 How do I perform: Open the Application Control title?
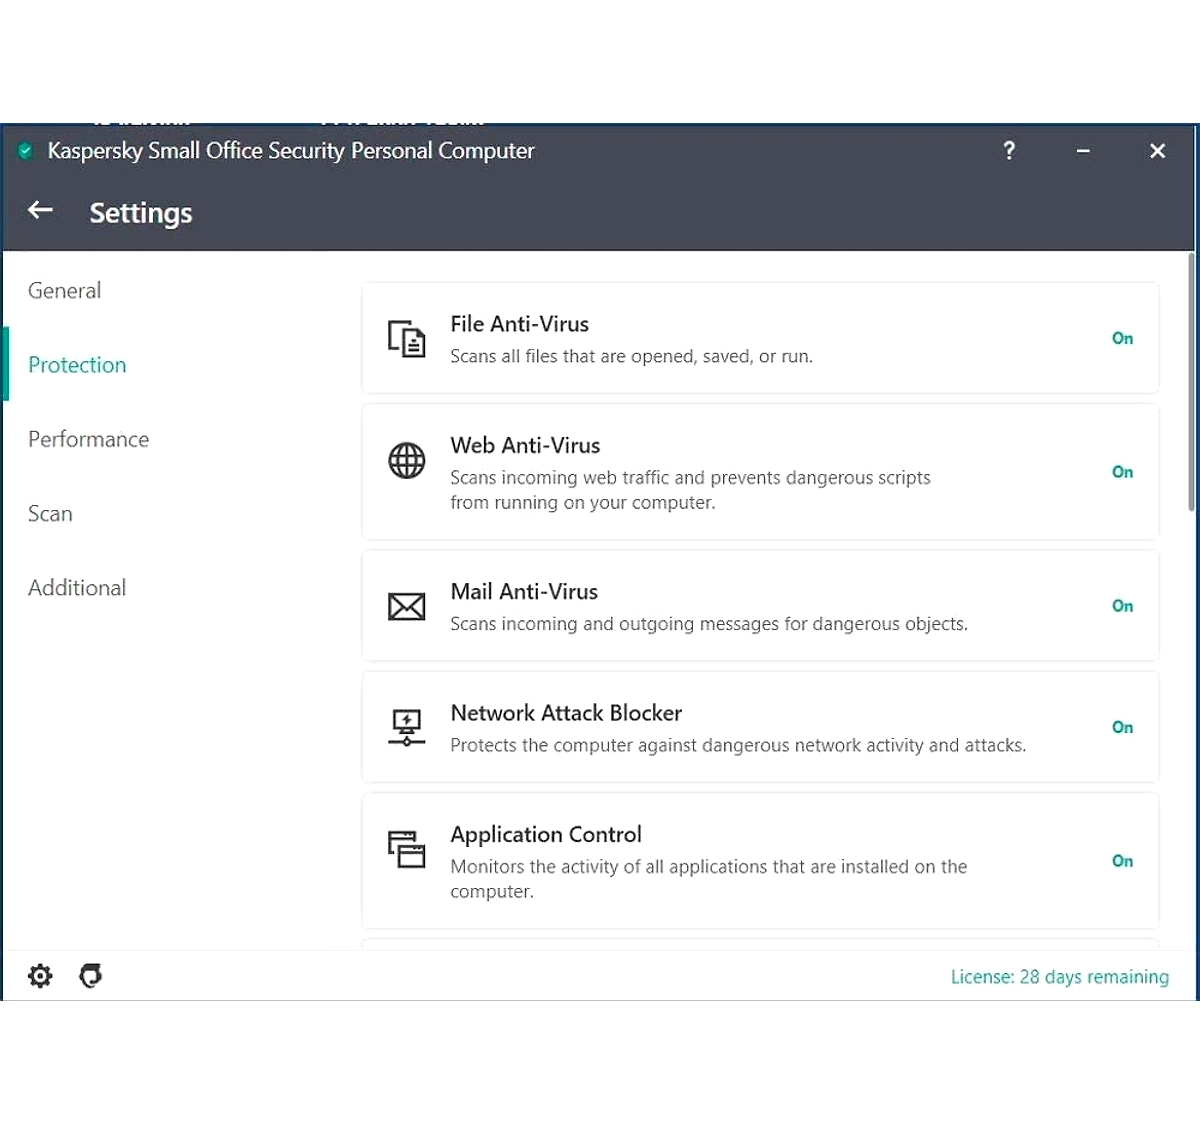(546, 834)
